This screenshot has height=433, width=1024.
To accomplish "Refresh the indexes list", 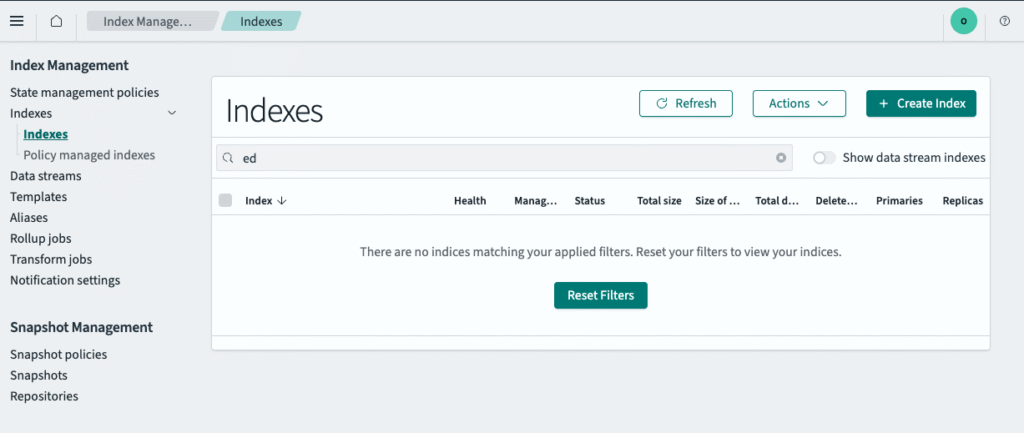I will click(685, 103).
